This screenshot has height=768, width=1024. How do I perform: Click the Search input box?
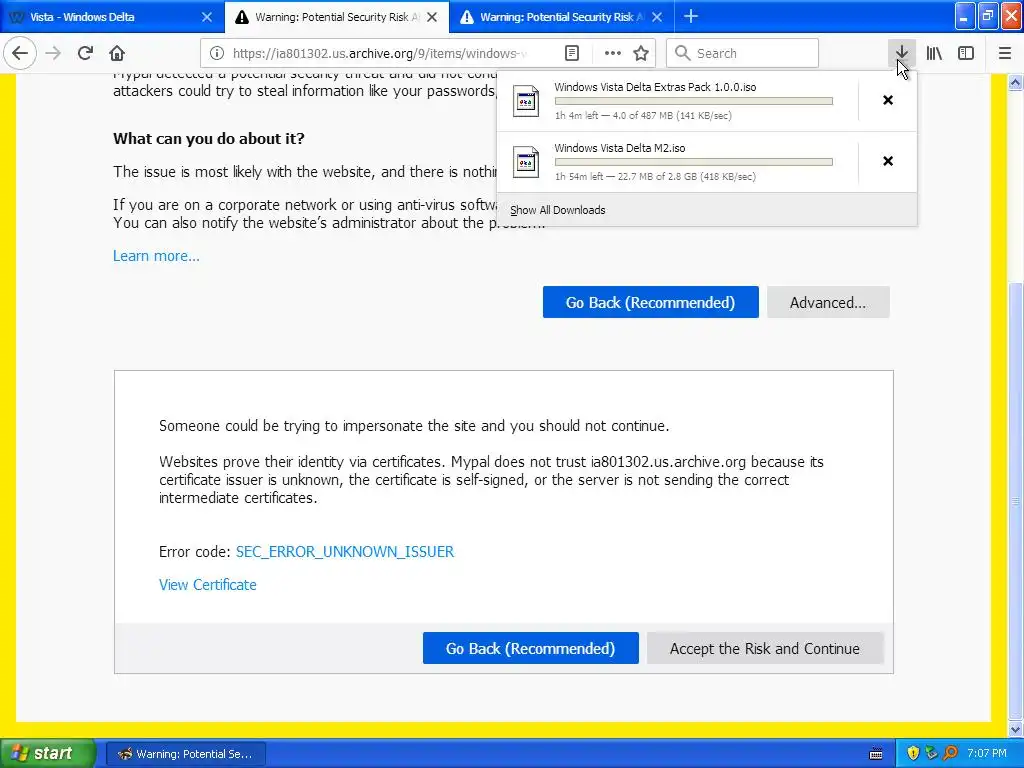coord(743,53)
